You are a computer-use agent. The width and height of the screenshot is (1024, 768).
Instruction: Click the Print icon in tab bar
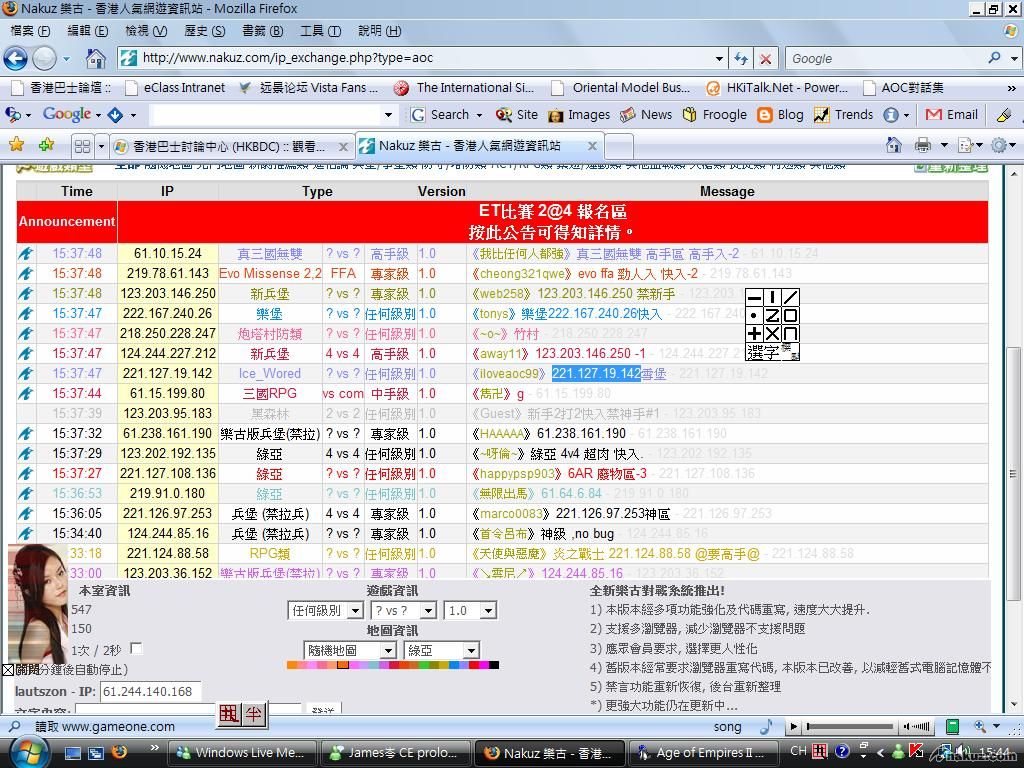coord(921,146)
